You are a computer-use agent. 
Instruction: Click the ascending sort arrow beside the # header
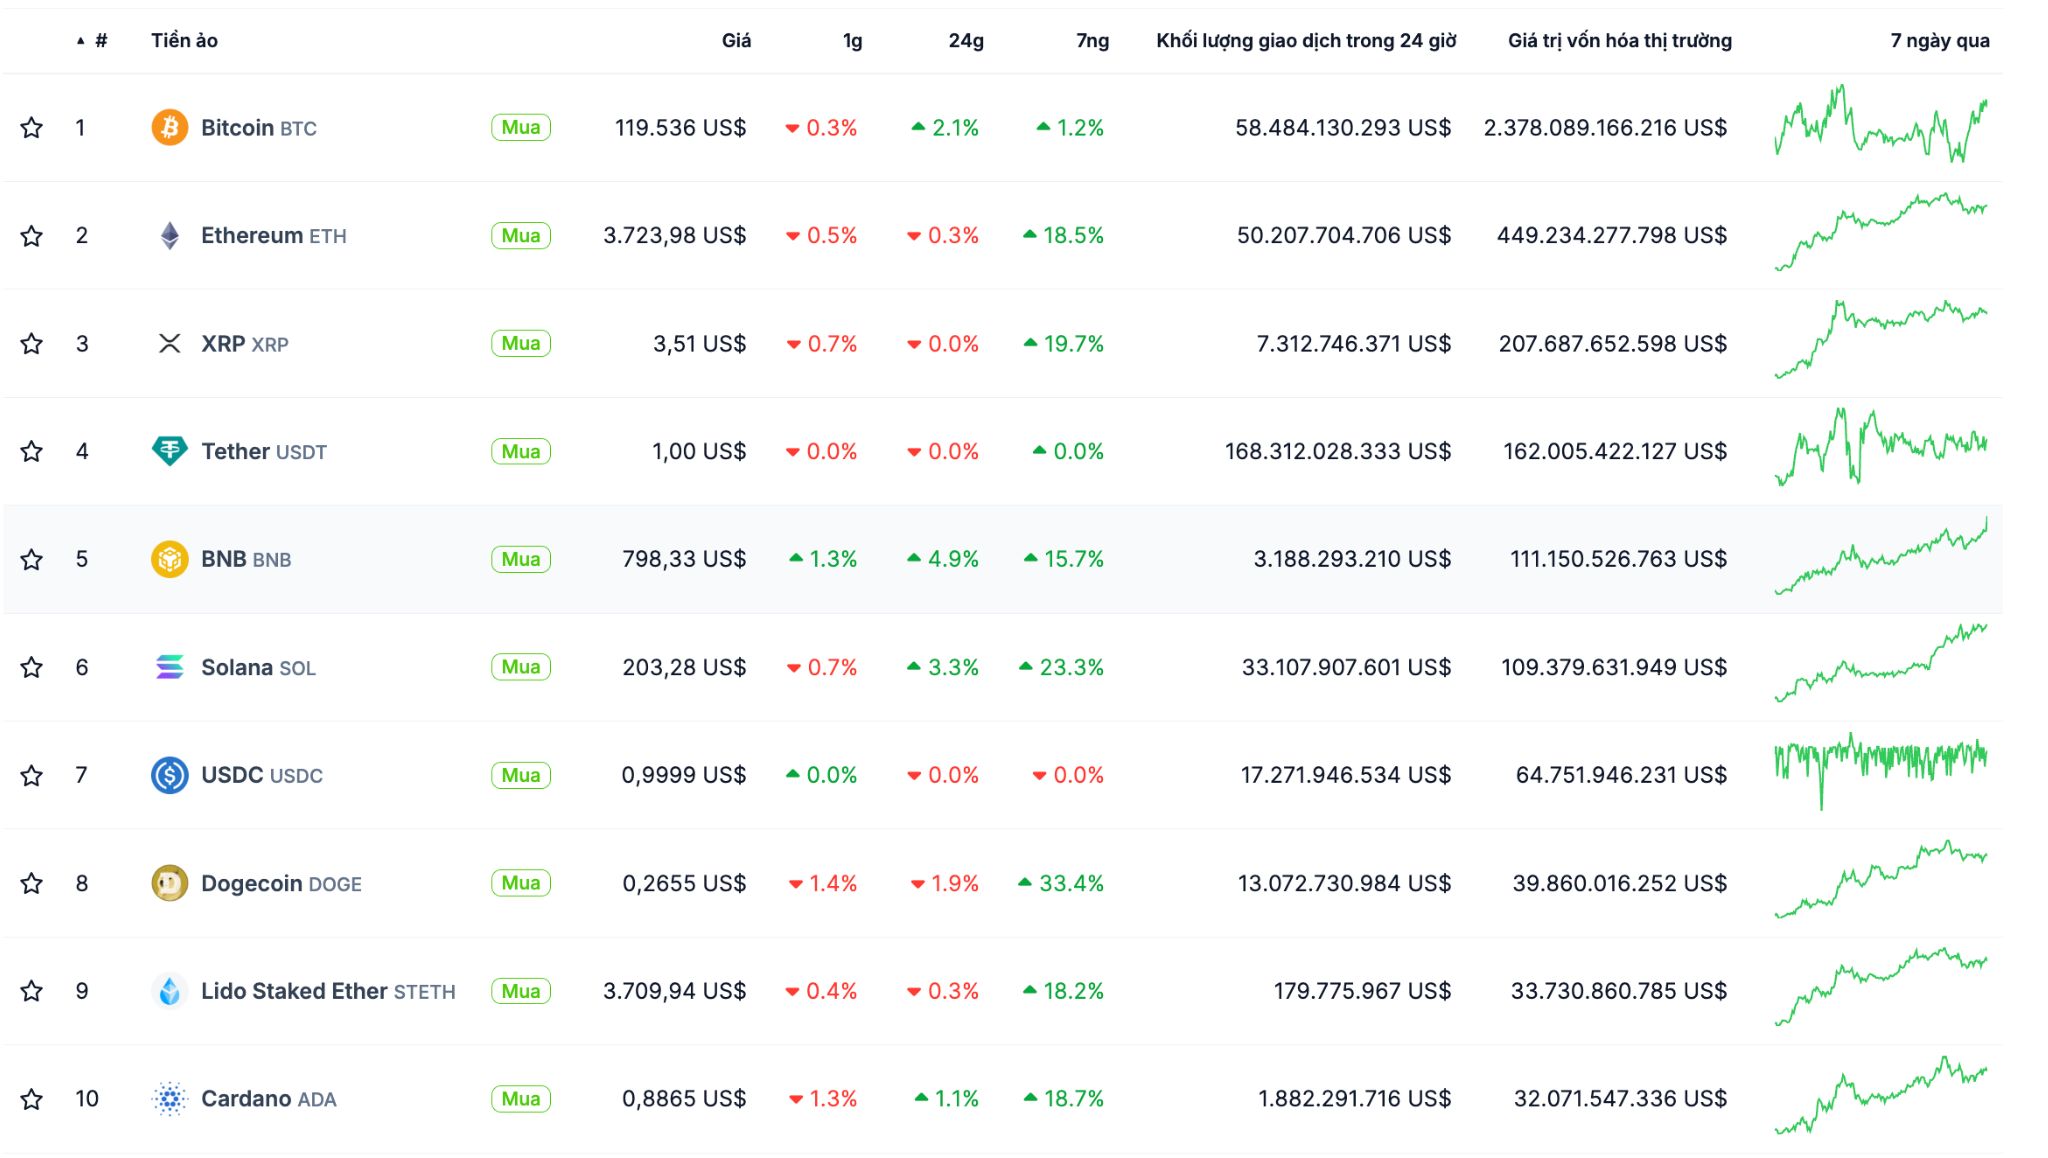79,40
